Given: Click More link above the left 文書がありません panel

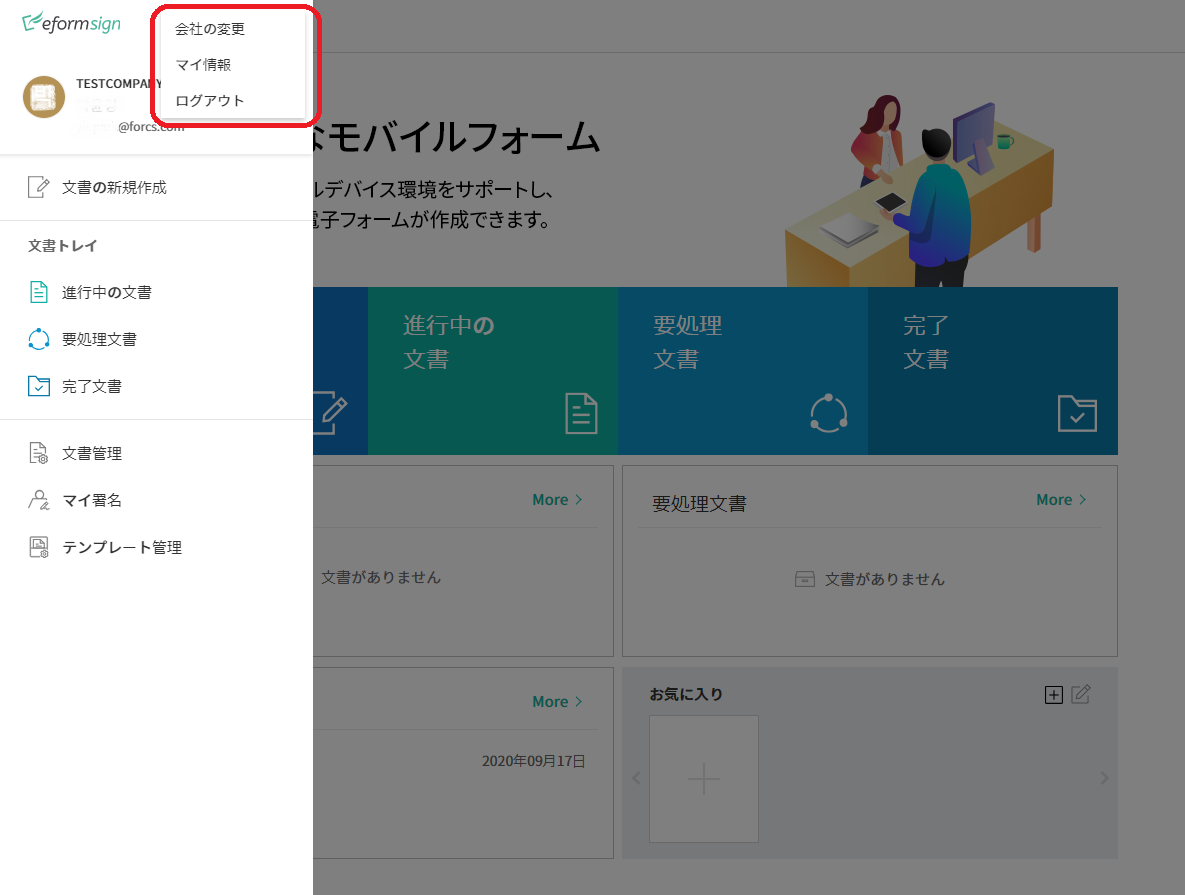Looking at the screenshot, I should 558,500.
